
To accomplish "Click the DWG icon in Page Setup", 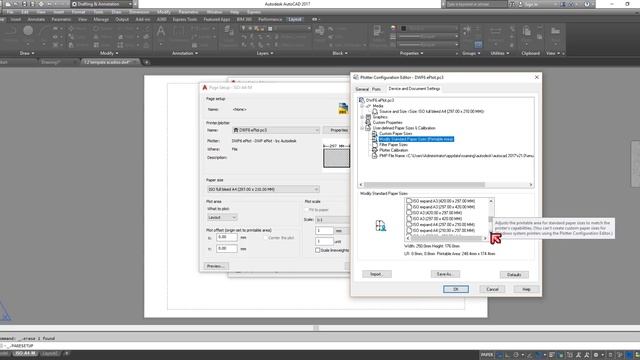I will pyautogui.click(x=343, y=109).
